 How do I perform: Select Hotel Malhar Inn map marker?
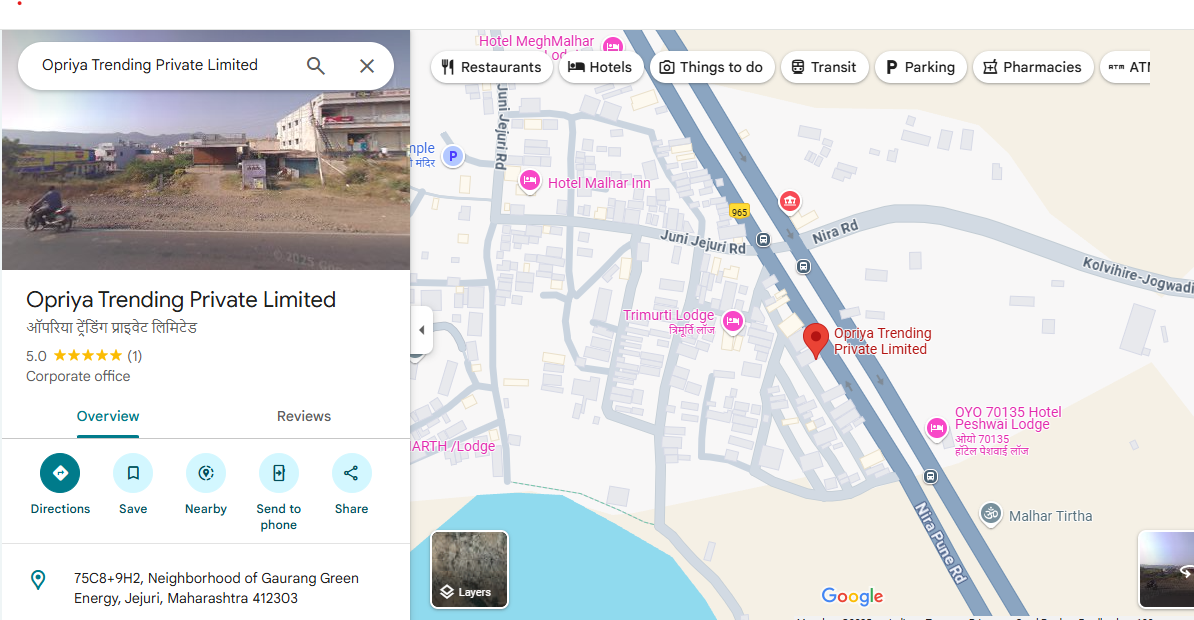pyautogui.click(x=530, y=182)
